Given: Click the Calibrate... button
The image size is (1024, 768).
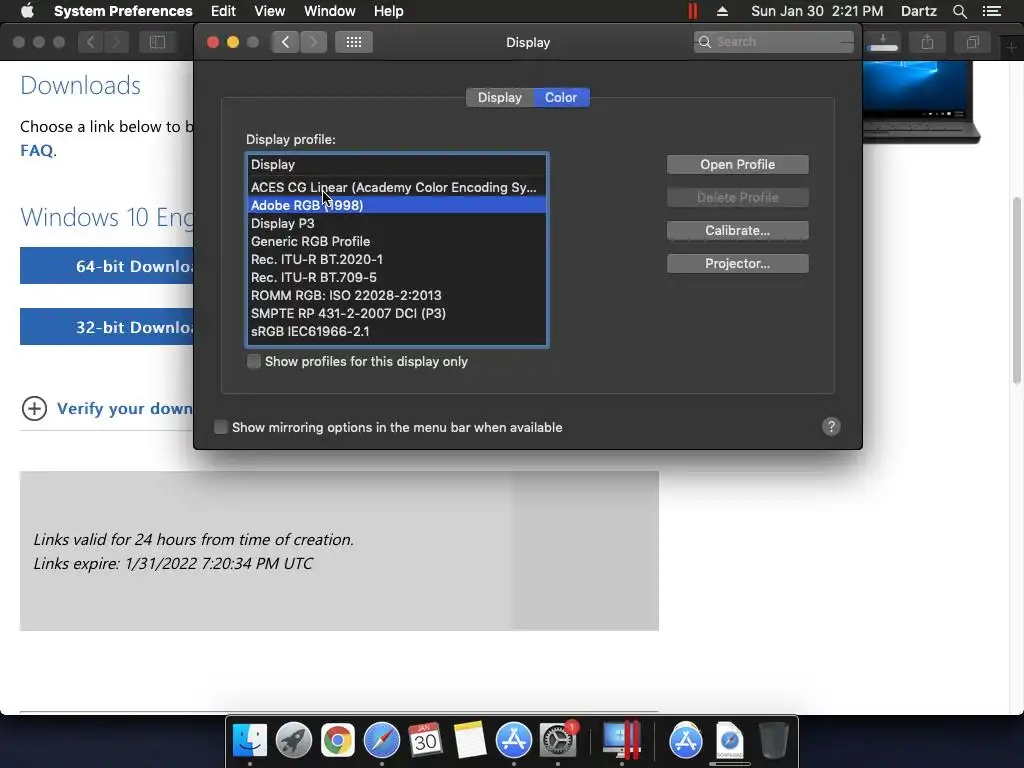Looking at the screenshot, I should pos(737,231).
